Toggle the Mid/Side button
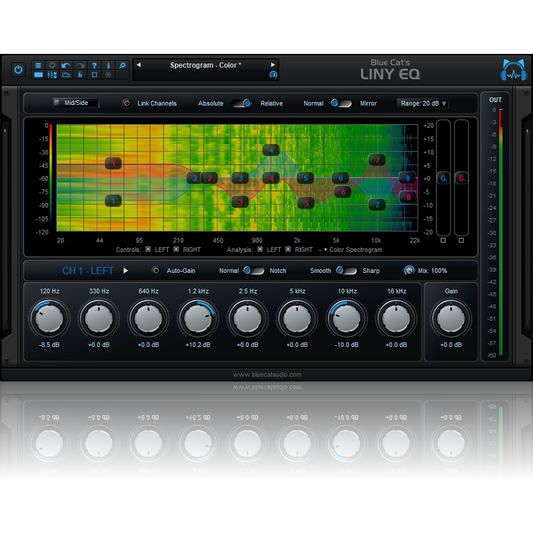 [x=76, y=103]
